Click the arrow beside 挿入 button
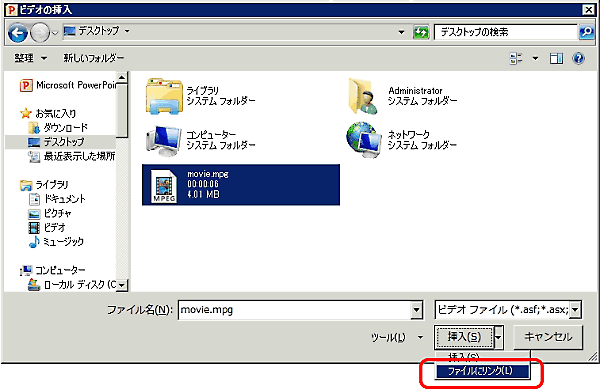The width and height of the screenshot is (600, 391). coord(498,337)
